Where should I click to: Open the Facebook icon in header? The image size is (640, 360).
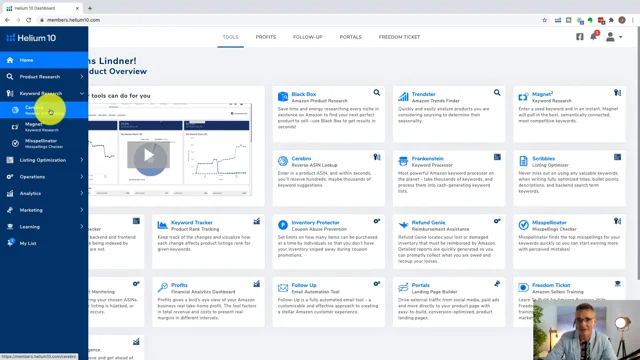[580, 37]
